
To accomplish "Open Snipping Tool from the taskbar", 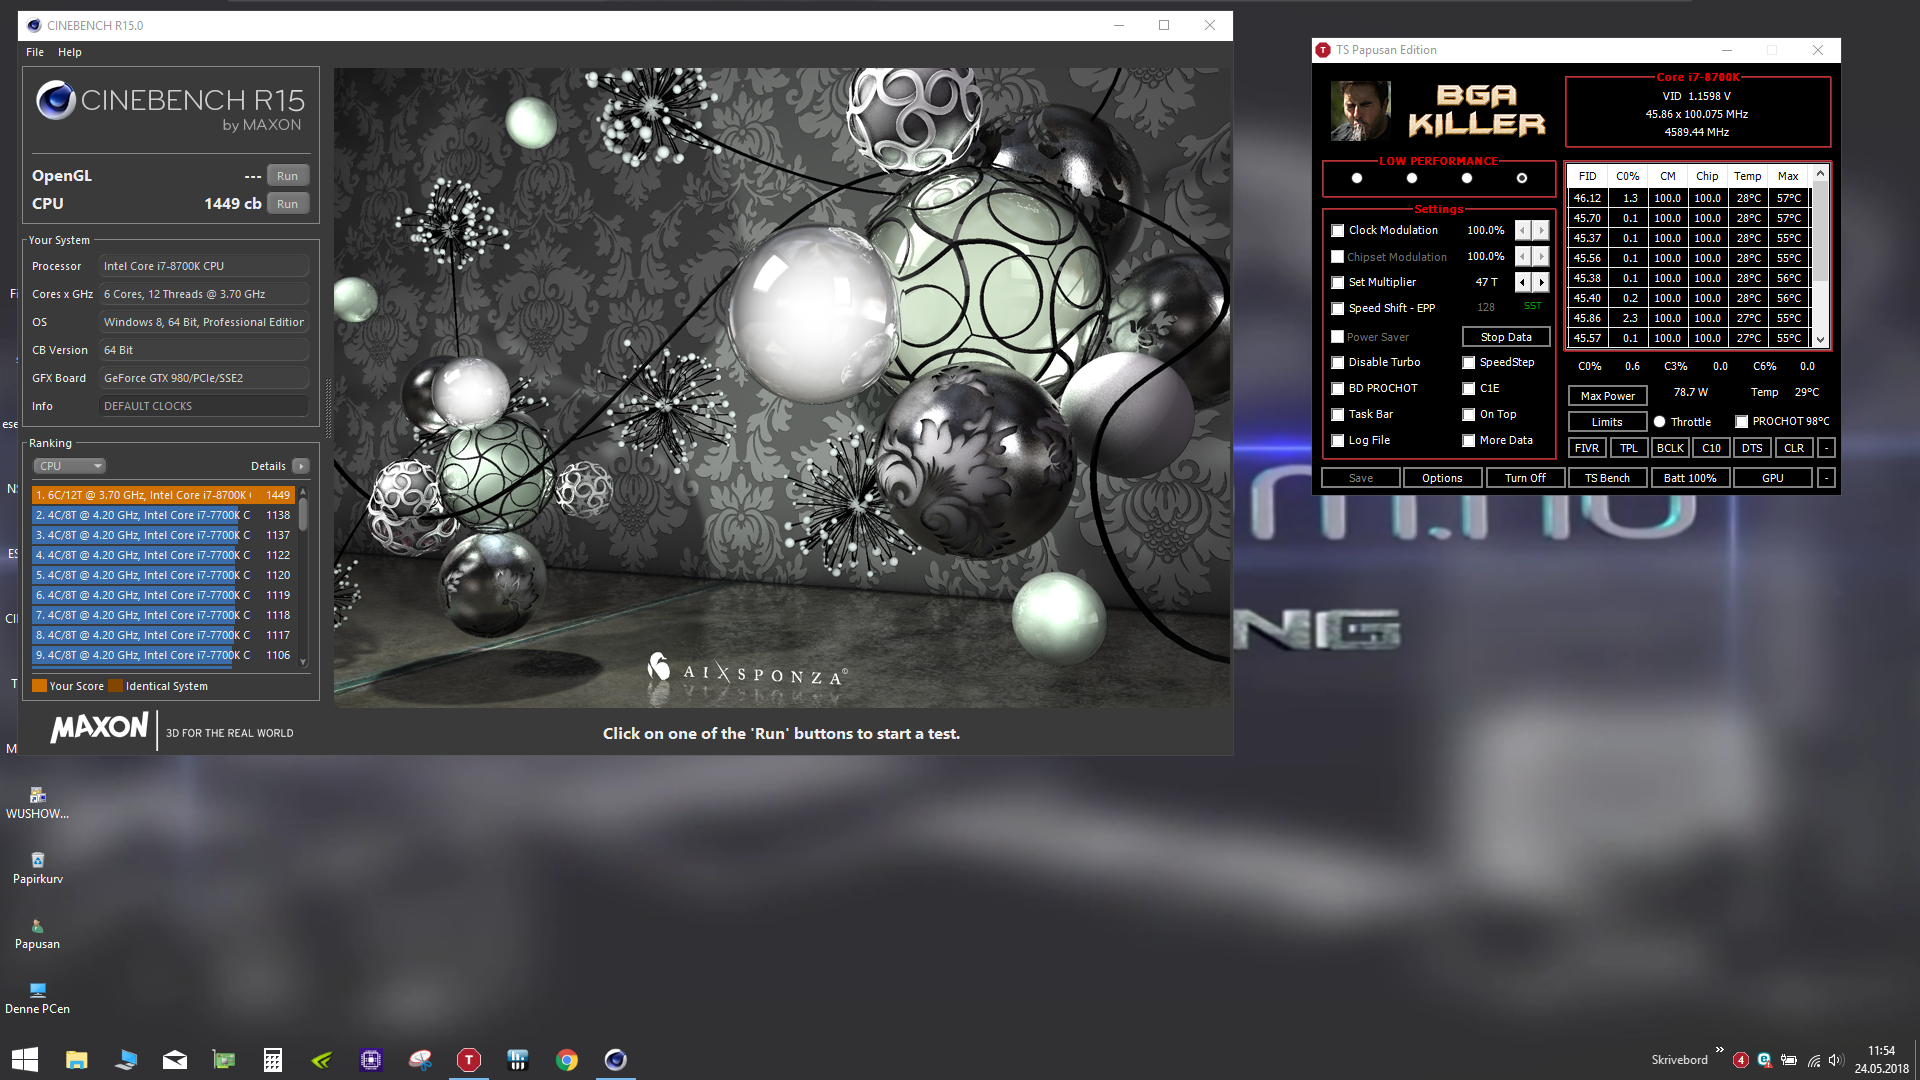I will (x=420, y=1060).
